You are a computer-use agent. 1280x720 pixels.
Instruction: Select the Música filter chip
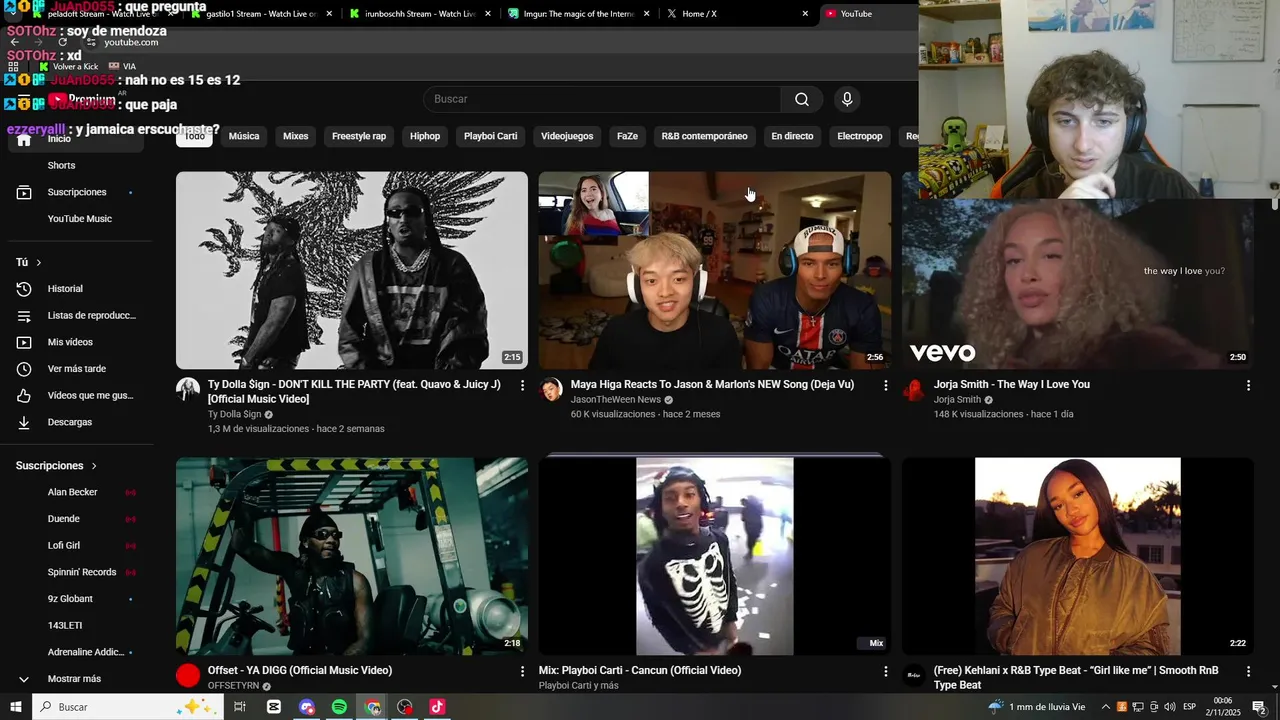click(244, 136)
